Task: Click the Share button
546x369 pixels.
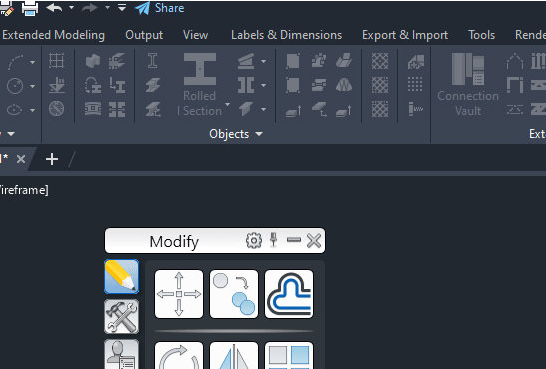Action: tap(160, 8)
